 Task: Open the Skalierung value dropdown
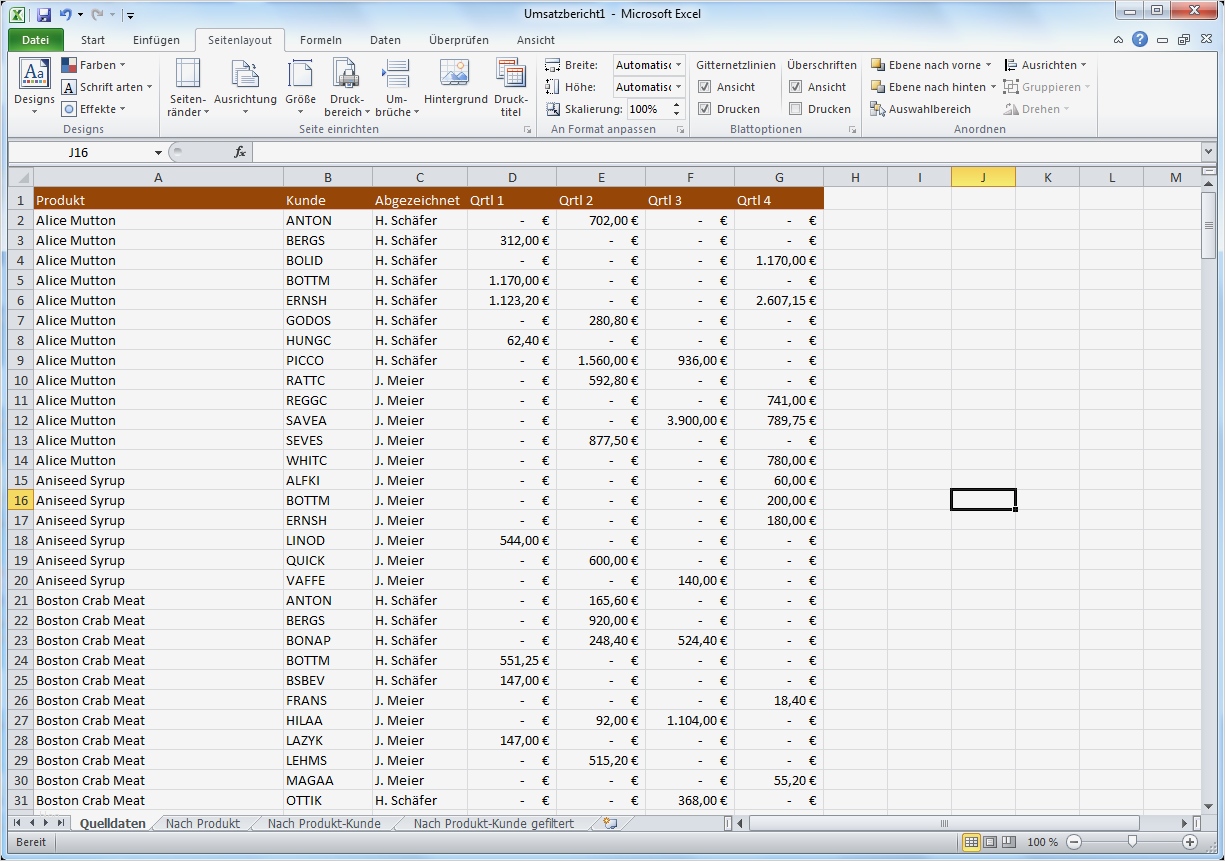tap(677, 109)
